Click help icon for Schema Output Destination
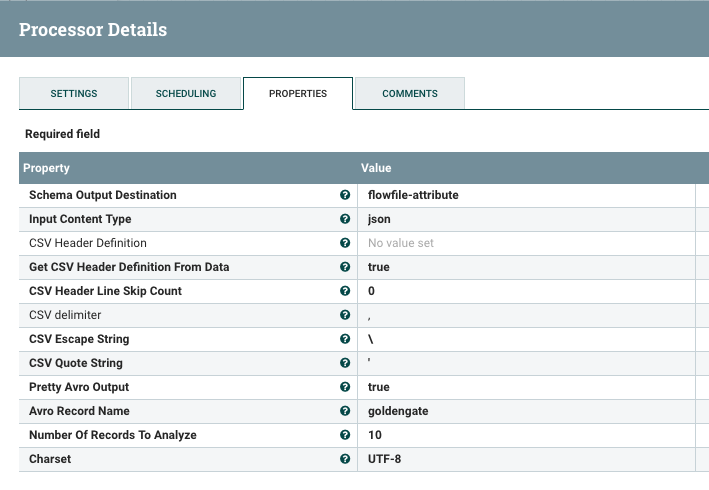 pos(345,195)
